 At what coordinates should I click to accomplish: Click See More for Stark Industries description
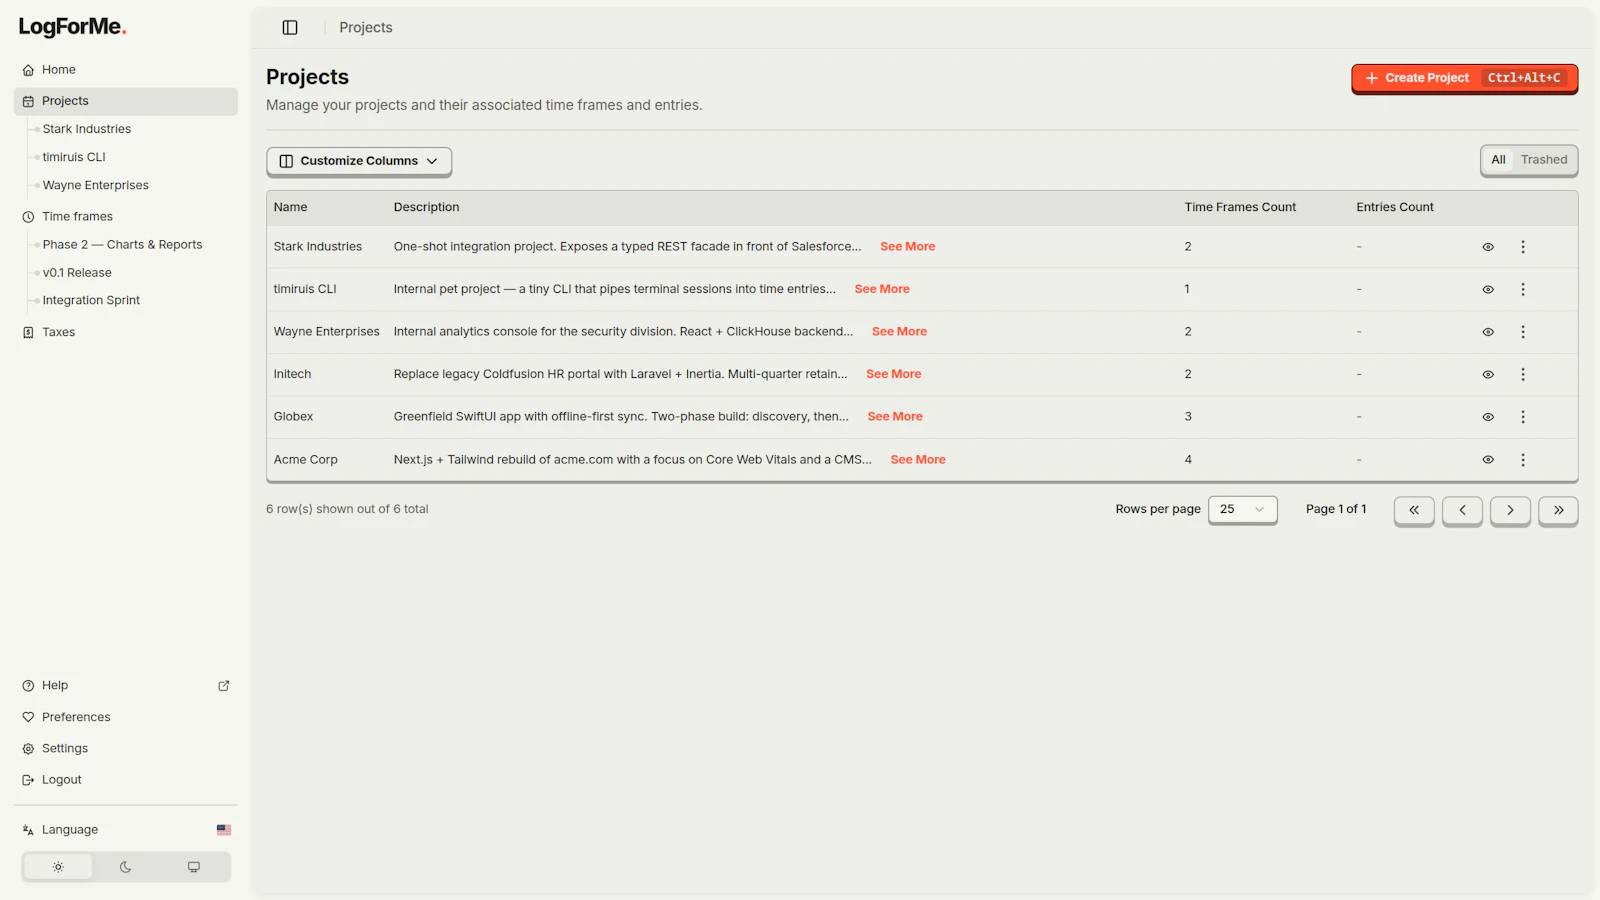(x=907, y=247)
